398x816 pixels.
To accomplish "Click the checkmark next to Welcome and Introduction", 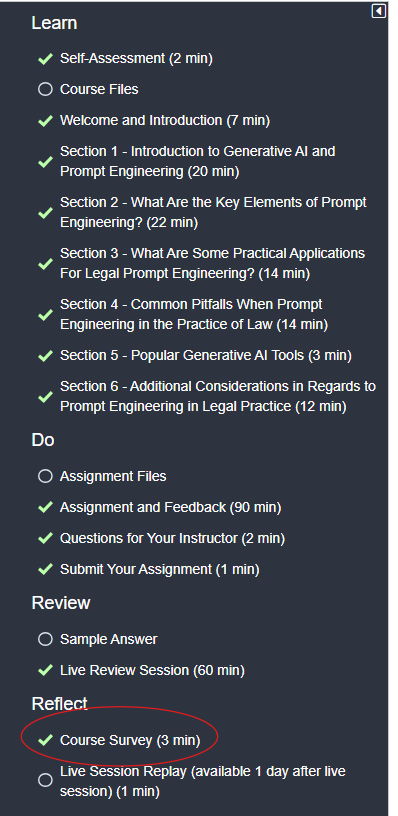I will tap(46, 121).
